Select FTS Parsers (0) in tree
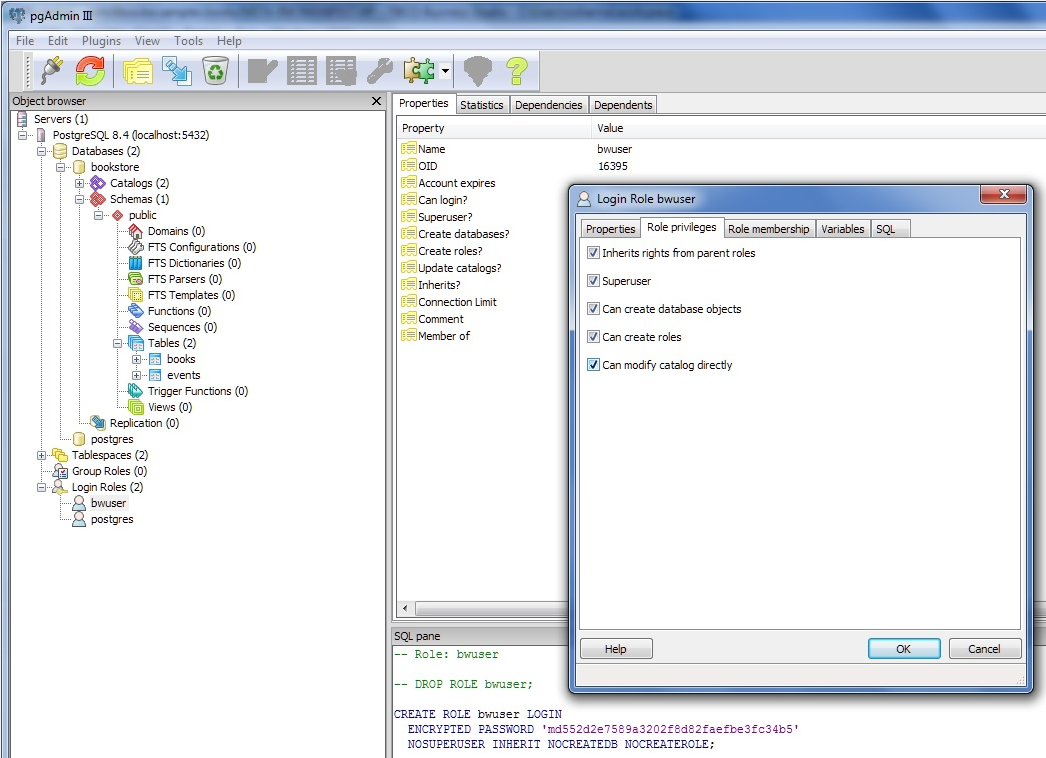 [185, 279]
